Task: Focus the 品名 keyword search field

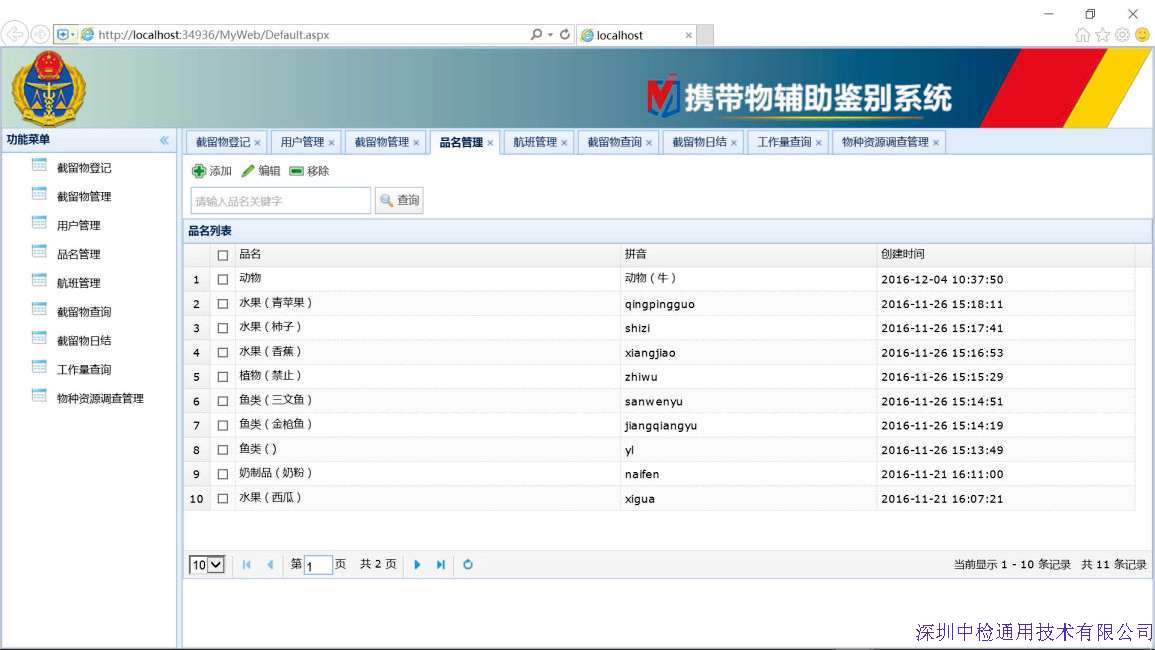Action: 281,200
